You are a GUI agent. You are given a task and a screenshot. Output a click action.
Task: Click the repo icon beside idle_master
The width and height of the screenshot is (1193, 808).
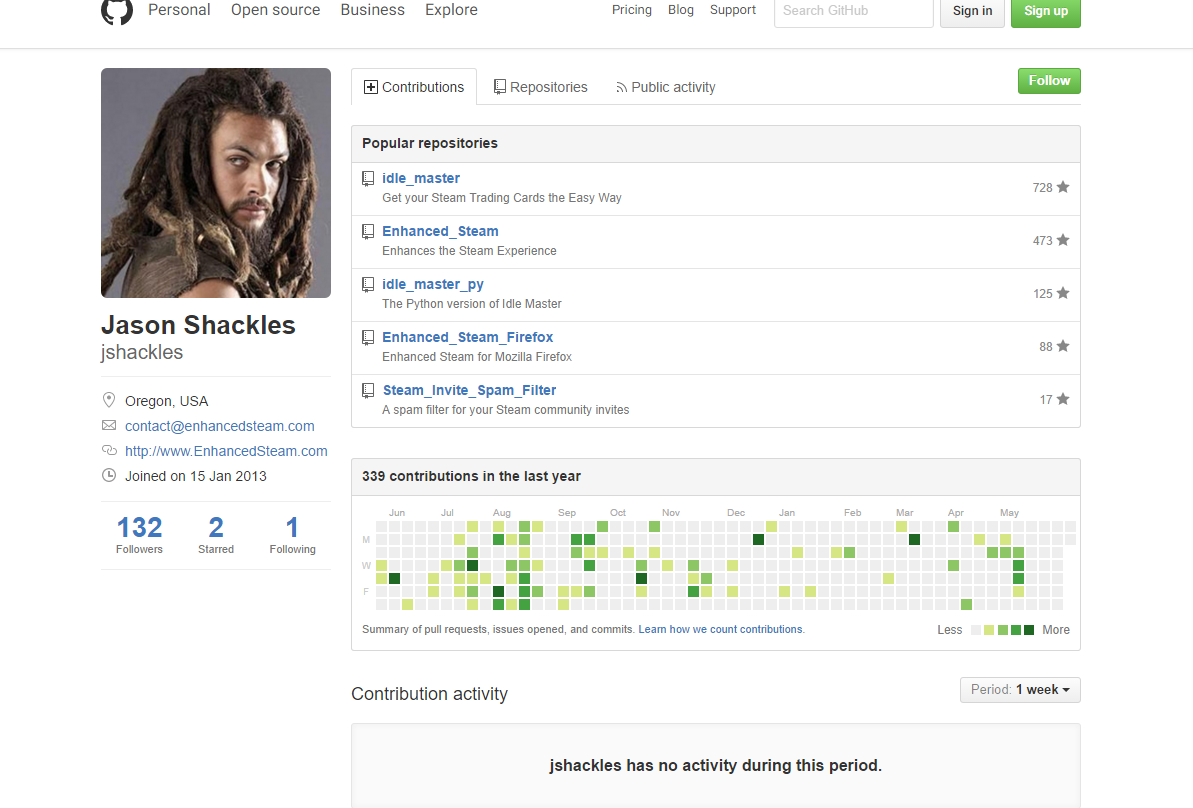[x=368, y=179]
